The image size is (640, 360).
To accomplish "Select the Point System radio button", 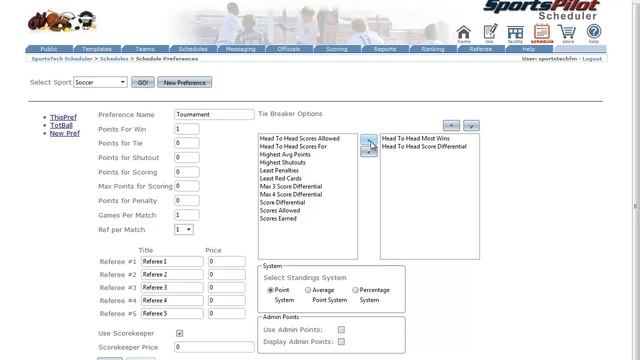I will coord(270,290).
